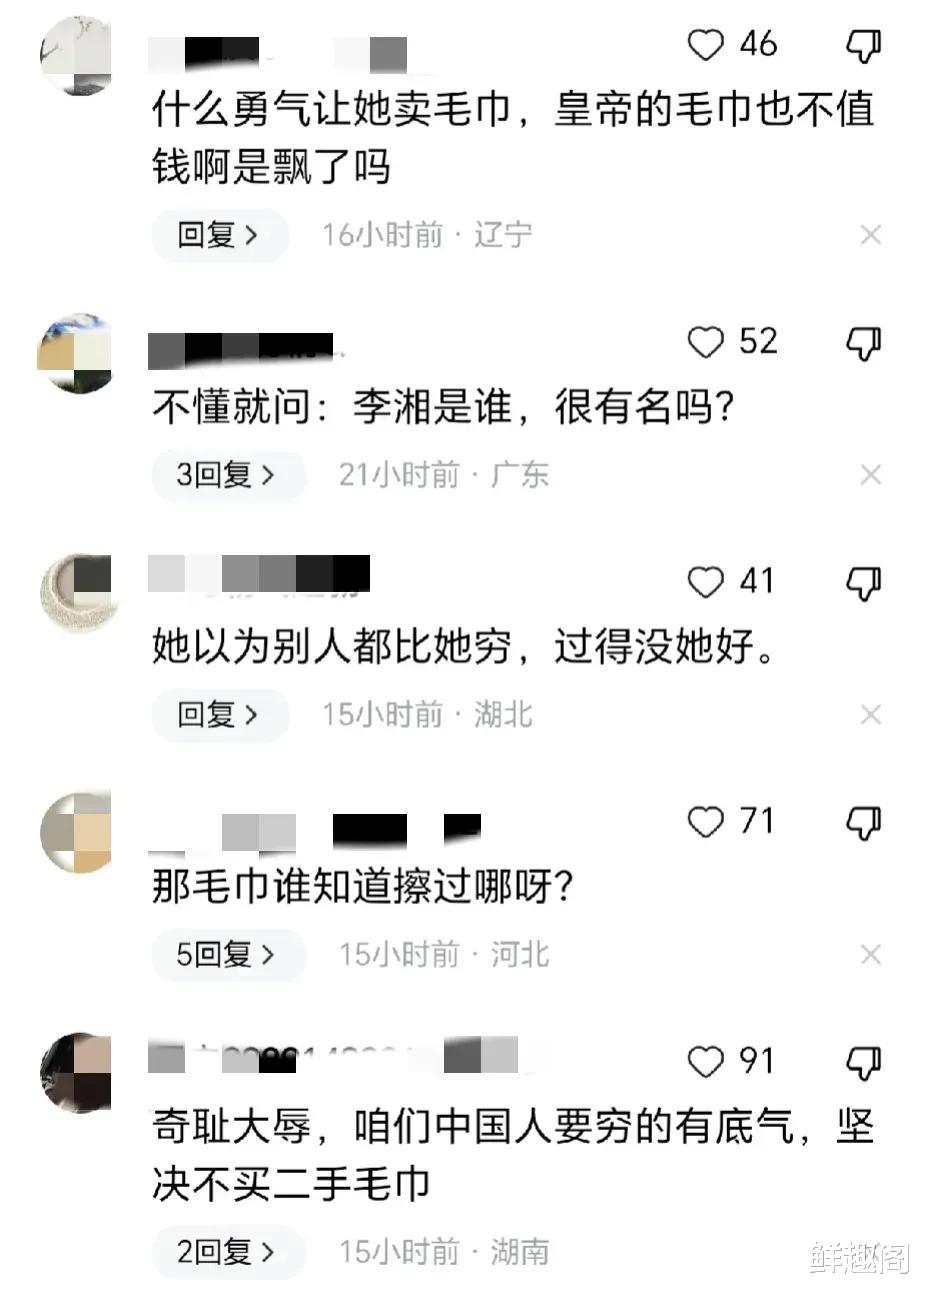Expand the 2回复 replies under Hunan comment
This screenshot has width=928, height=1297.
coord(228,1250)
